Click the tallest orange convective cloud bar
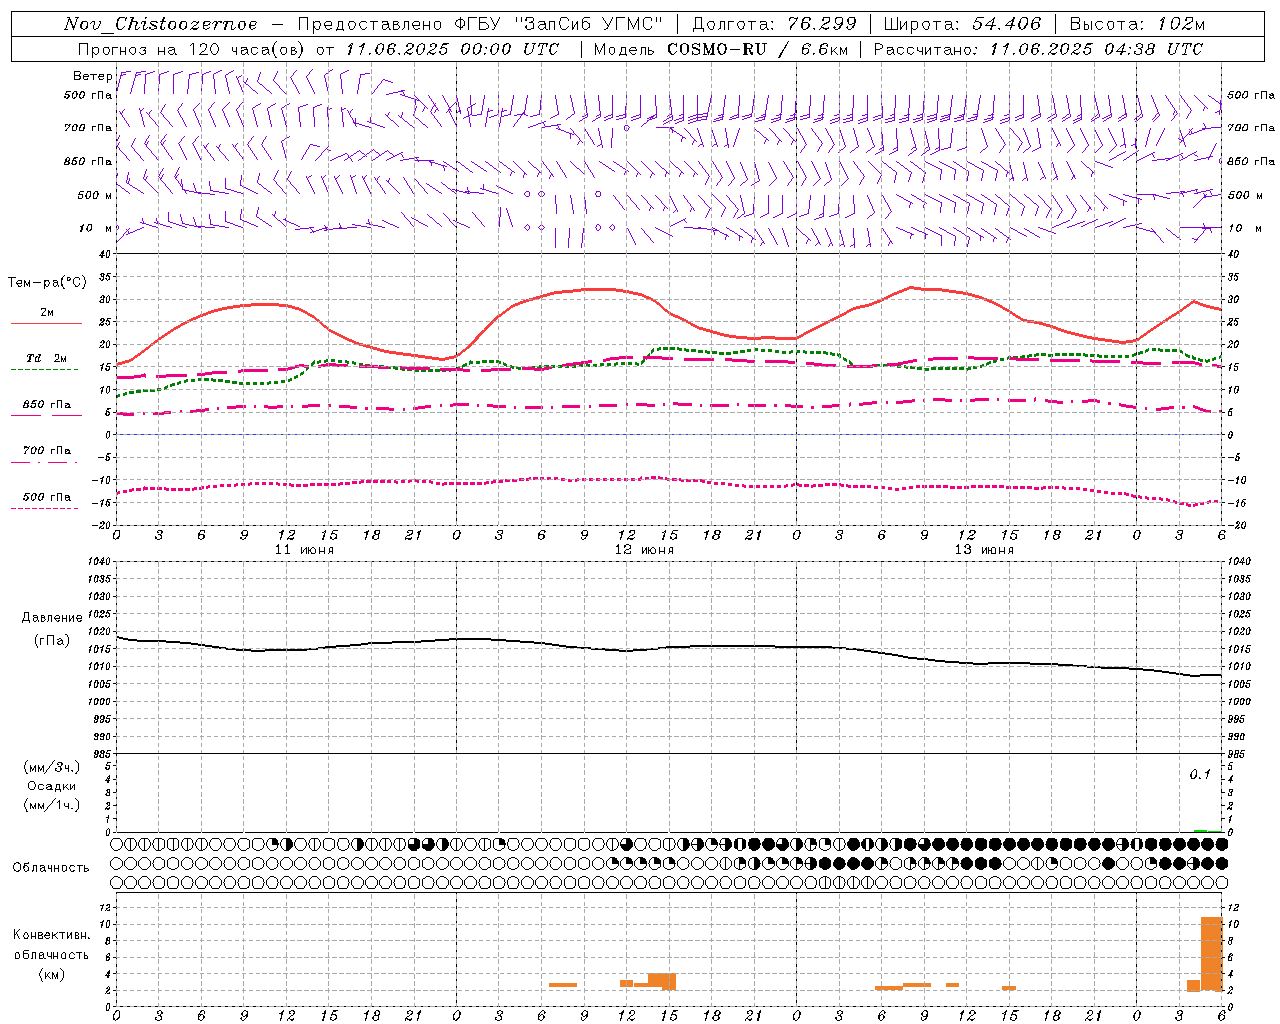Screen dimensions: 1280x1024 pyautogui.click(x=1211, y=954)
